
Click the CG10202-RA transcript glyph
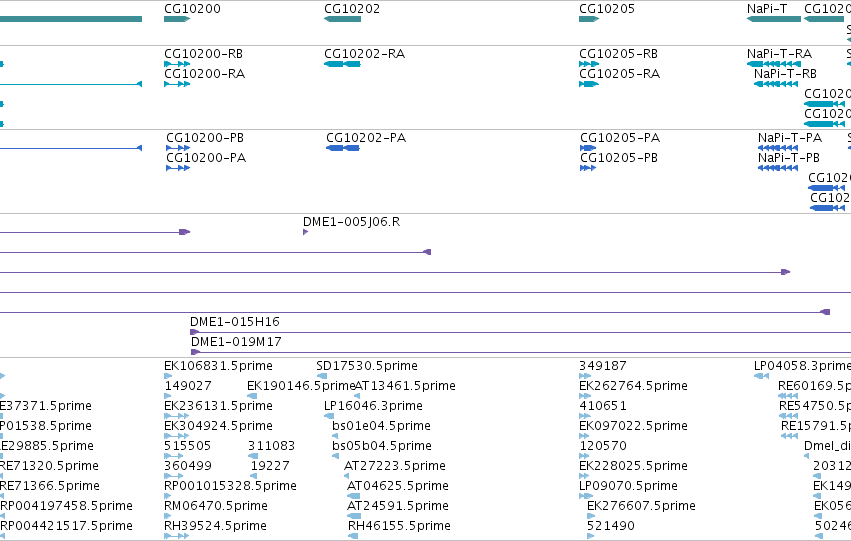coord(342,64)
